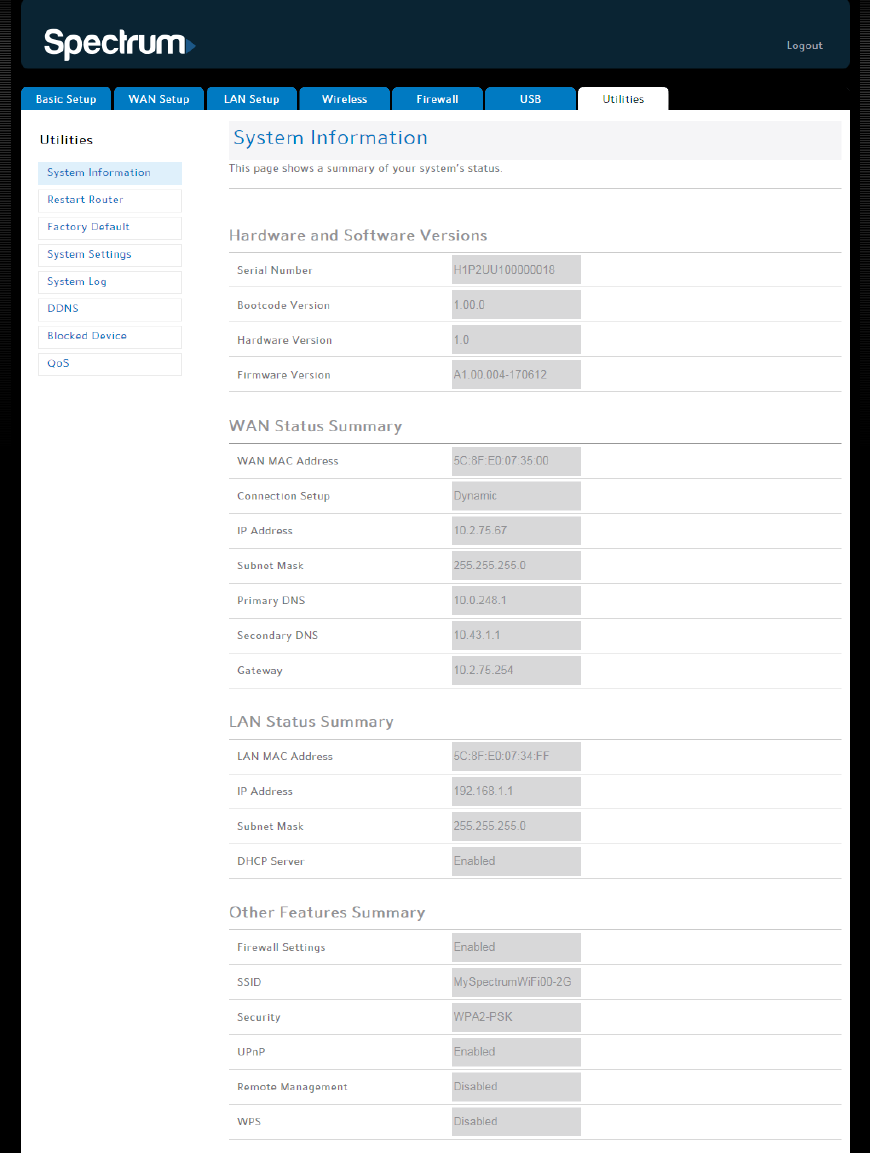
Task: Open the Basic Setup tab
Action: click(x=66, y=99)
